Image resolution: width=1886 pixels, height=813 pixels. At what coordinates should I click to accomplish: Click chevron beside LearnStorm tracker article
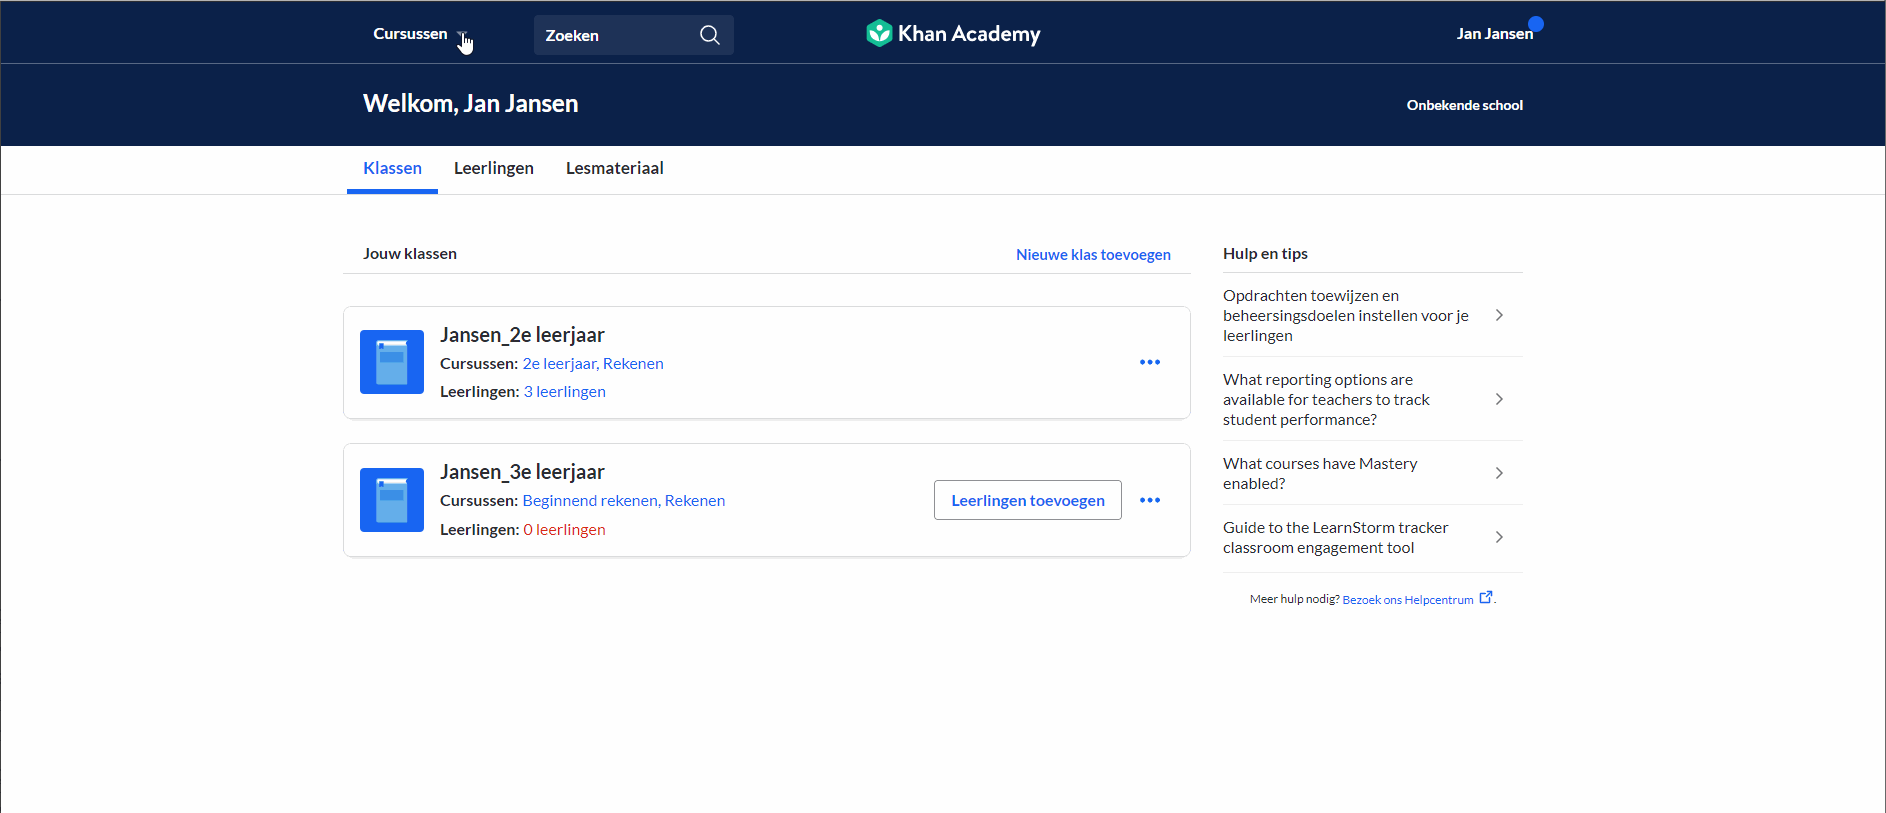pos(1499,537)
